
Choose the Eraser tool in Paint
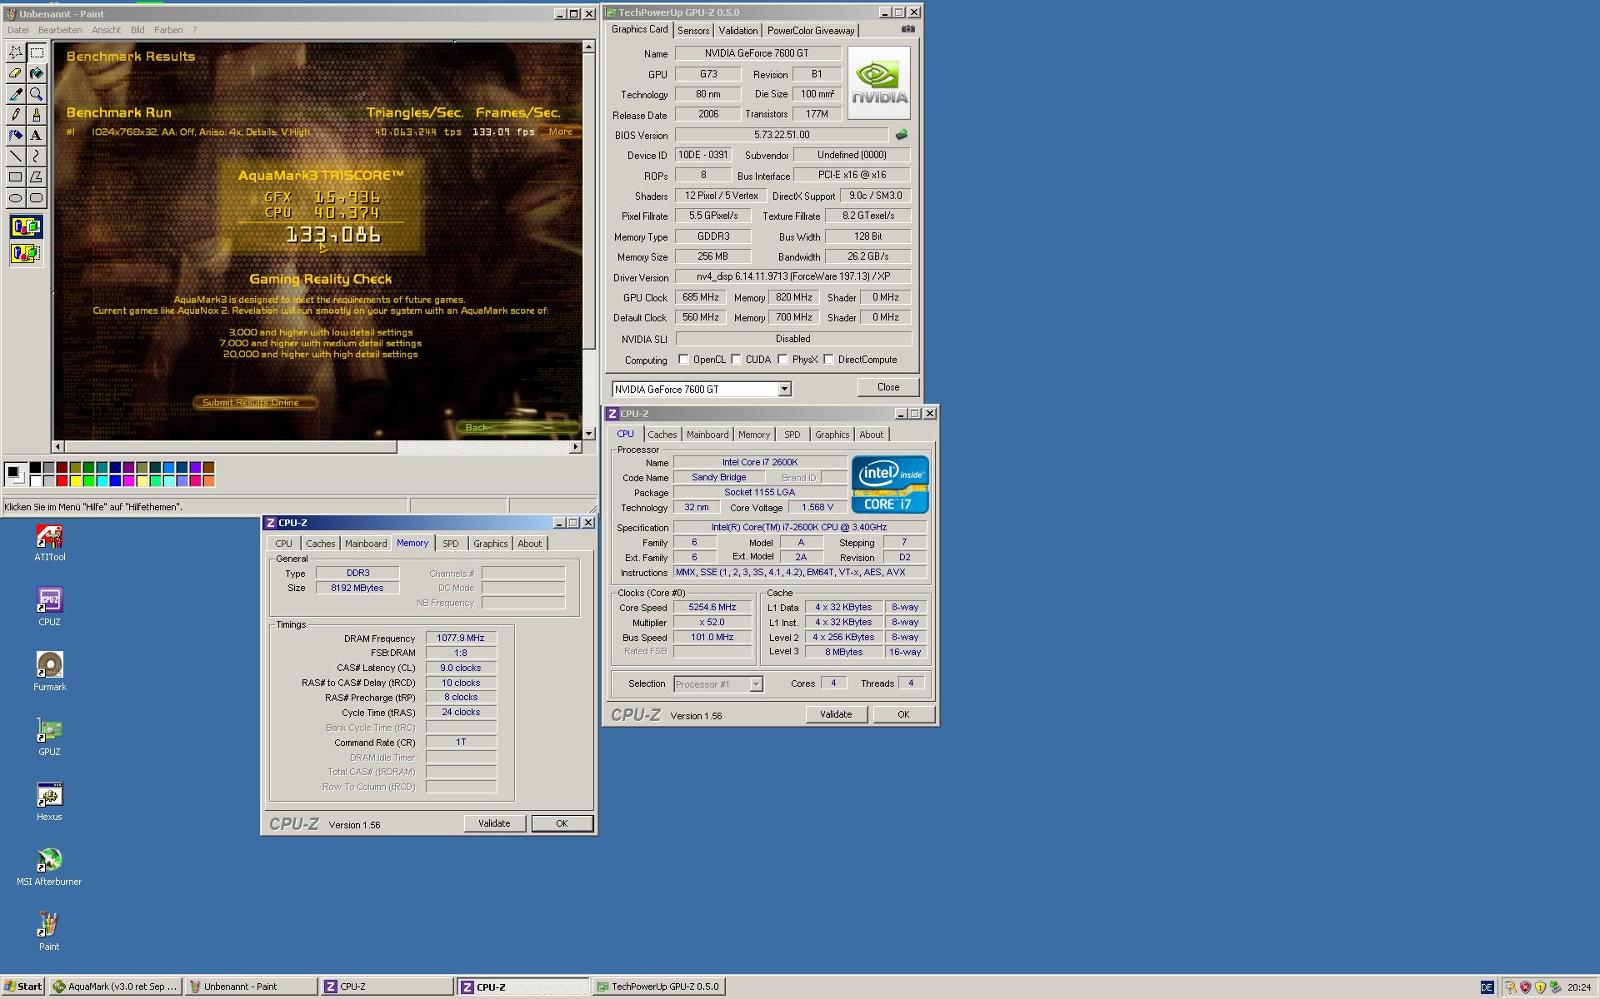pyautogui.click(x=15, y=73)
